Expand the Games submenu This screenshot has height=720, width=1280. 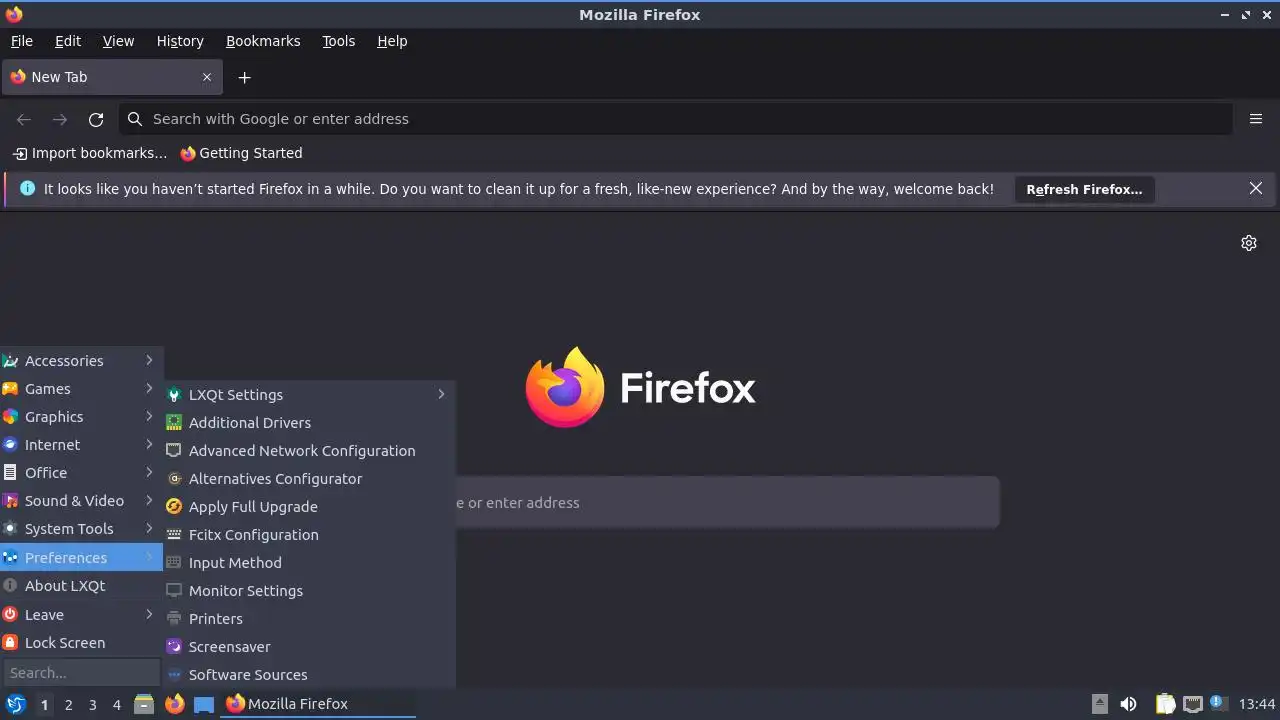pyautogui.click(x=81, y=389)
